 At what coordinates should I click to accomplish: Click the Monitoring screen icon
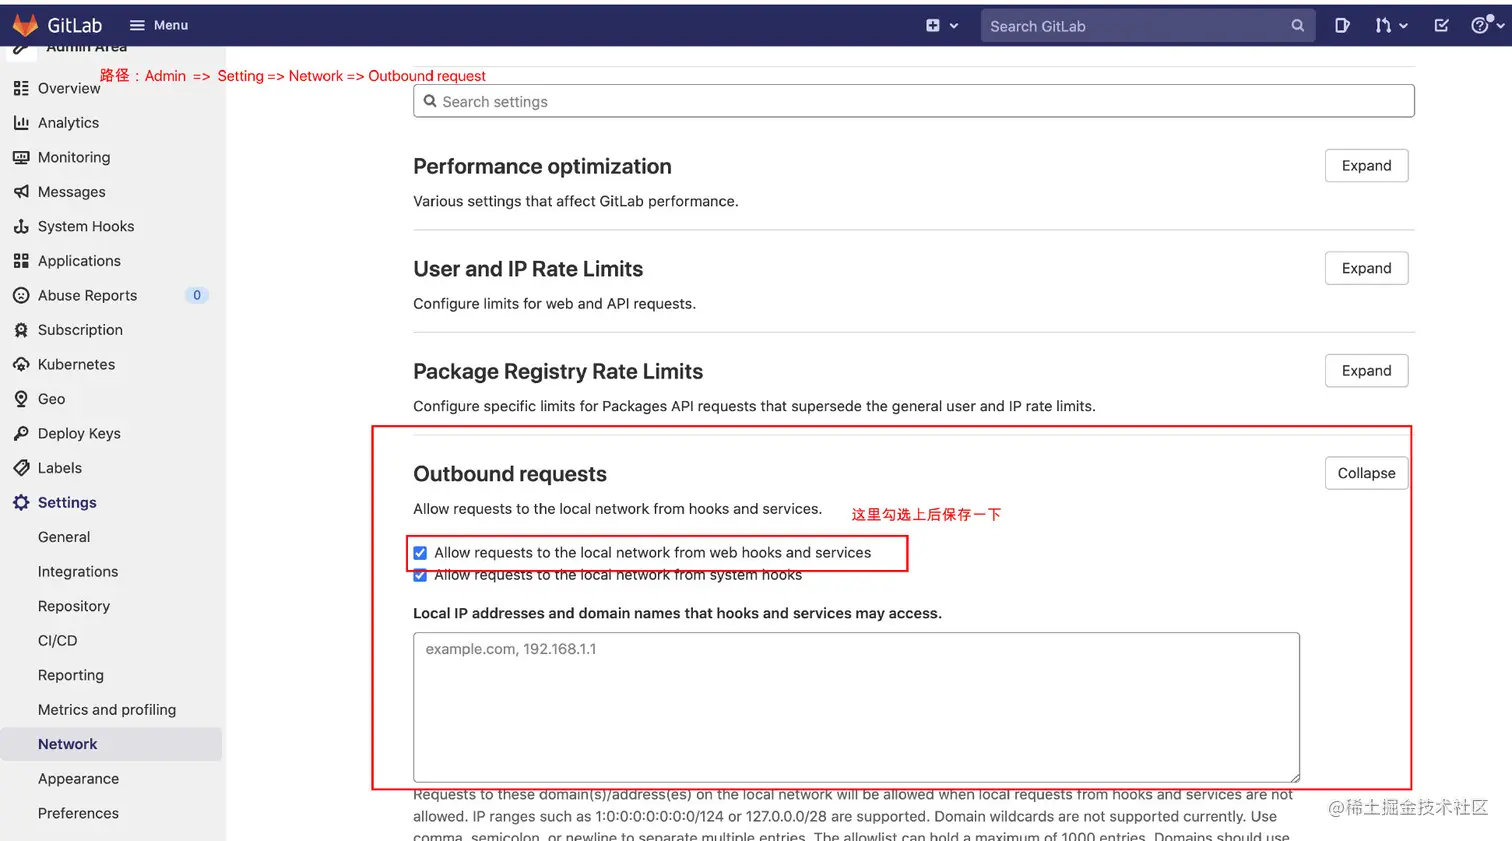(21, 157)
